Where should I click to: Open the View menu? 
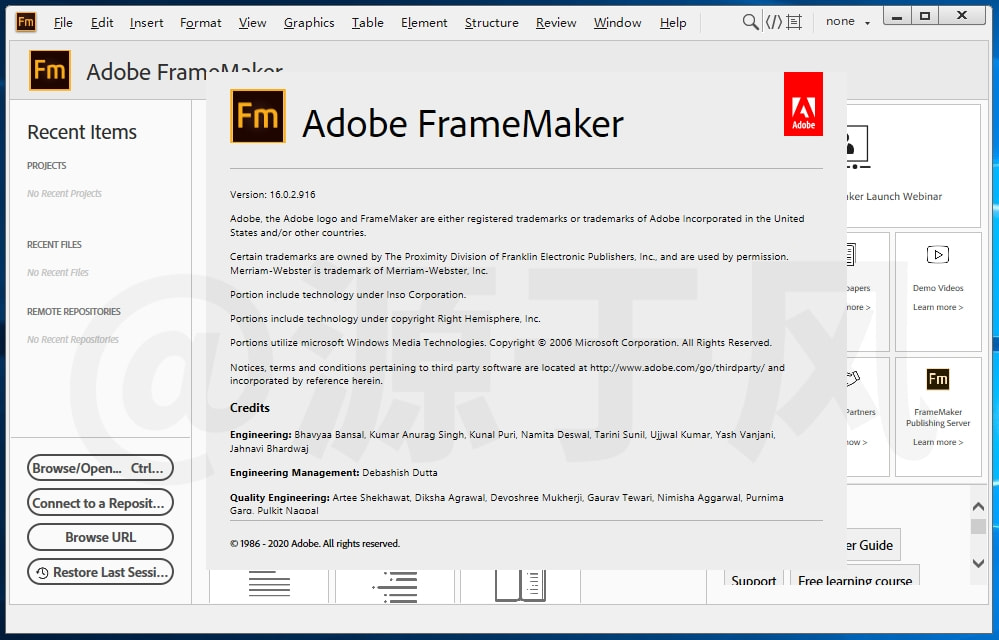click(x=252, y=23)
